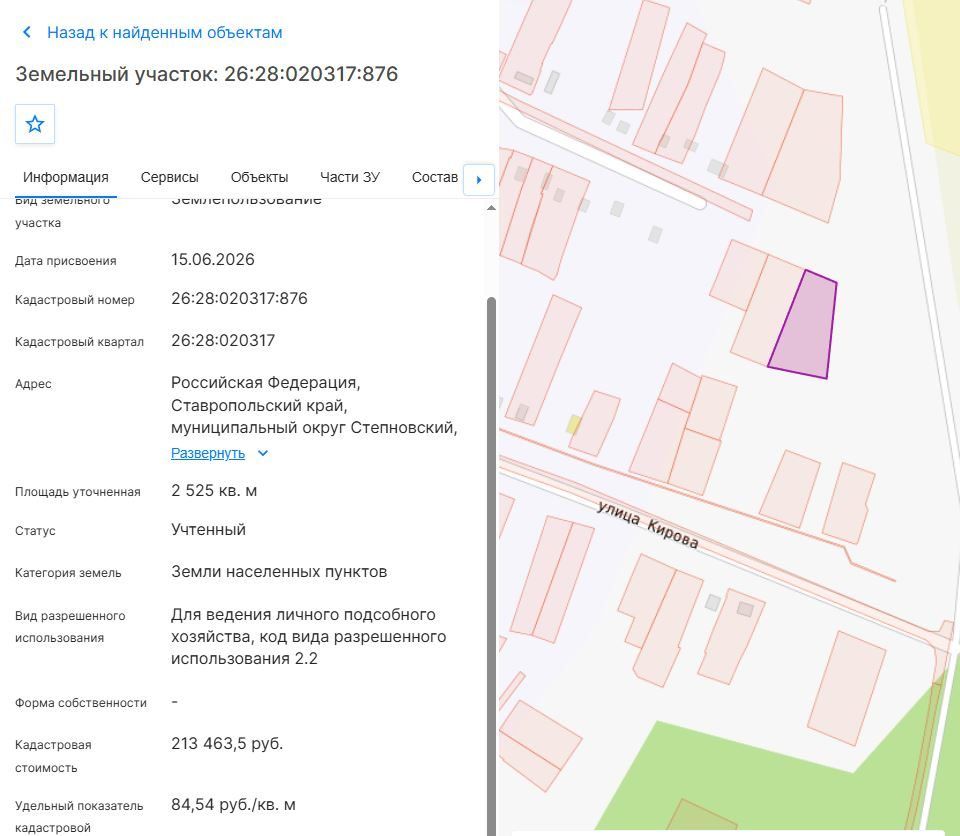This screenshot has width=960, height=836.
Task: Click chevron next to Развернуть
Action: click(x=263, y=453)
